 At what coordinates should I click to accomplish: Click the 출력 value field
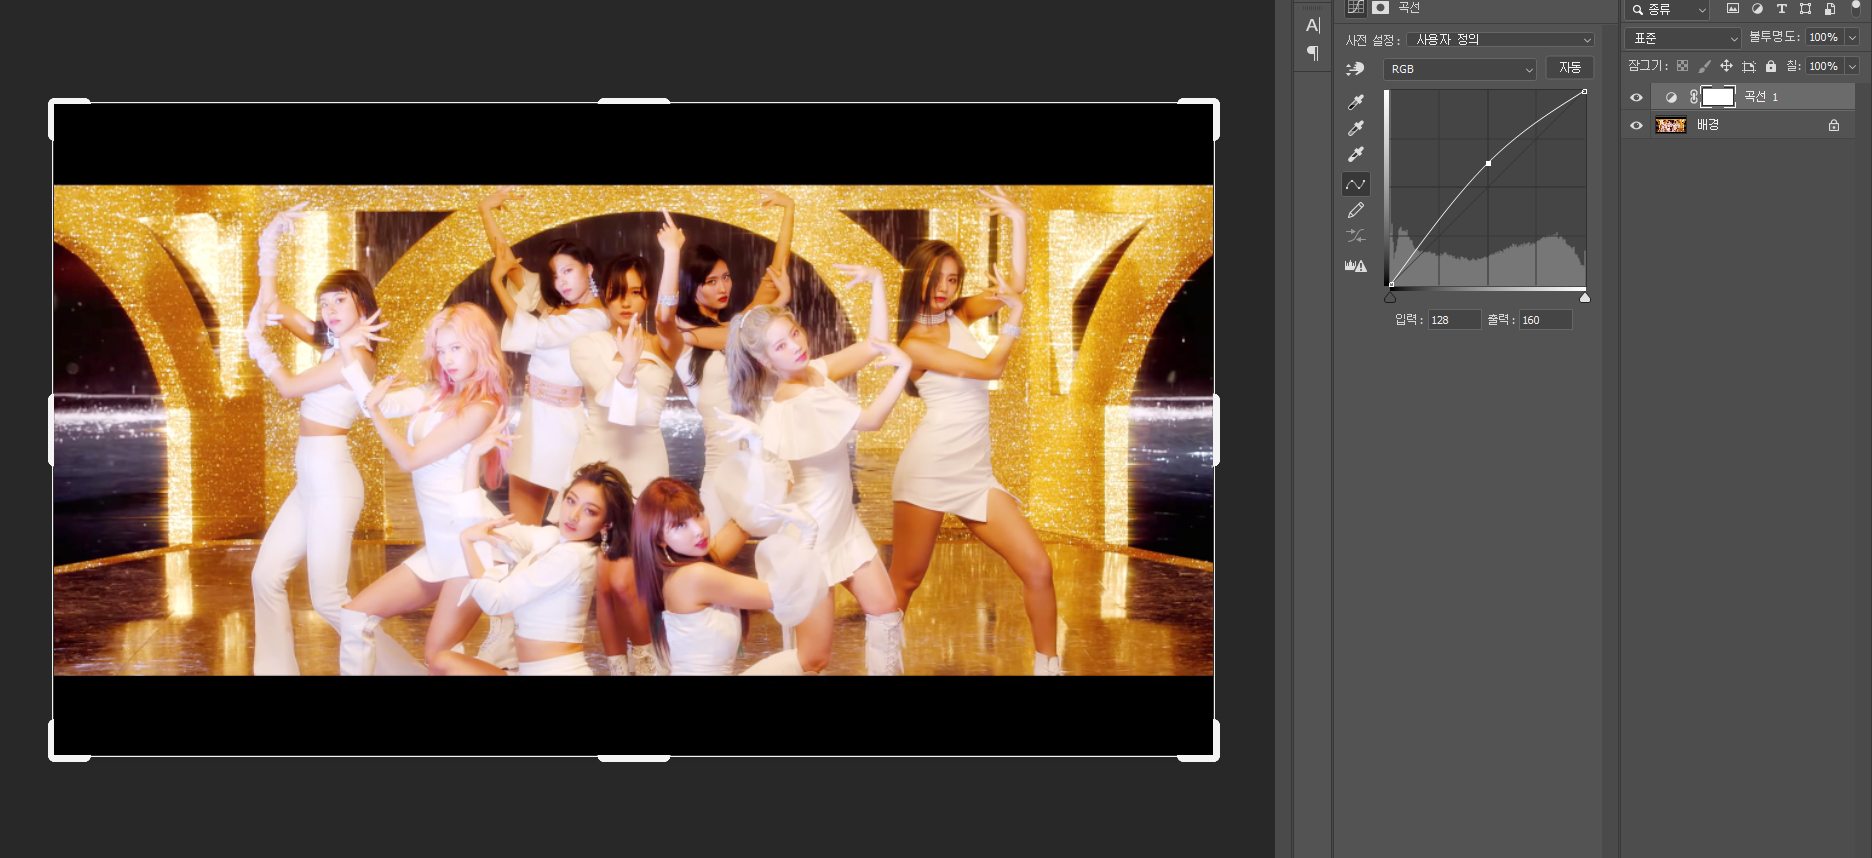tap(1545, 320)
